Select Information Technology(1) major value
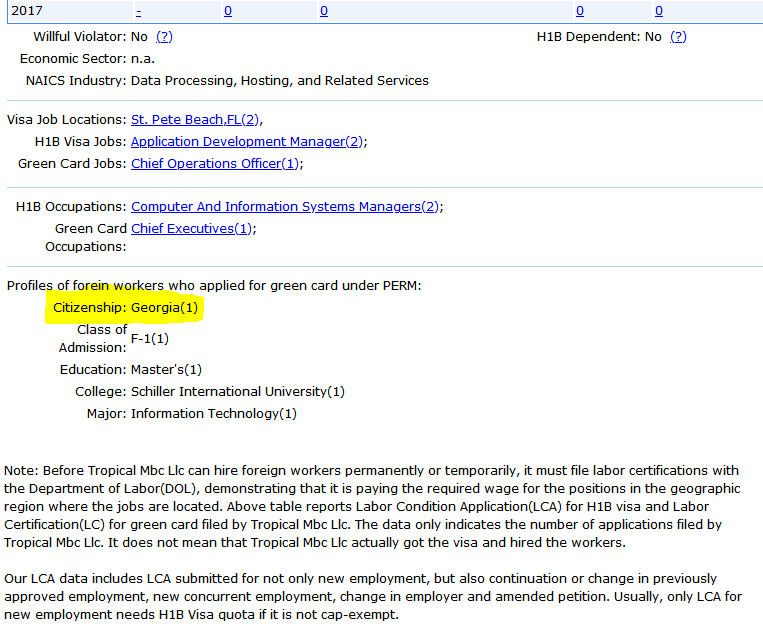The width and height of the screenshot is (763, 634). point(214,414)
